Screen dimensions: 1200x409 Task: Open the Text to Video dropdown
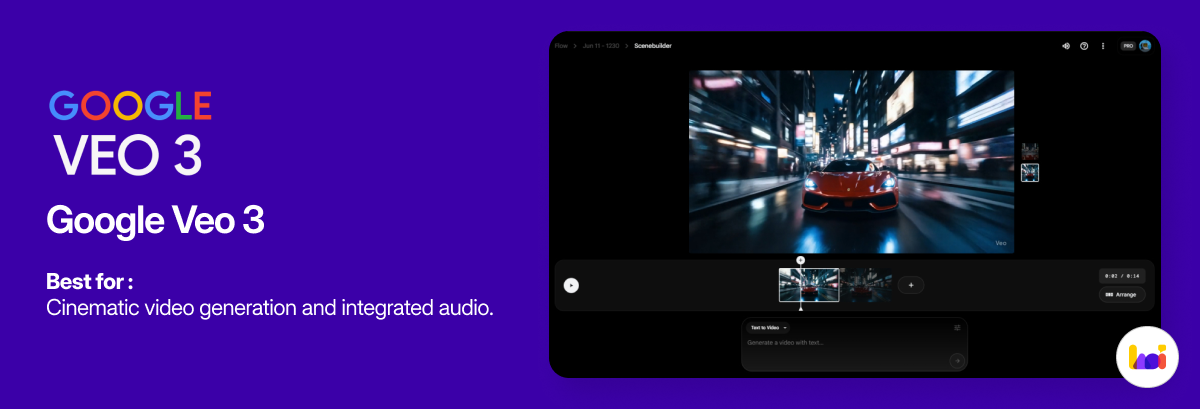pyautogui.click(x=769, y=327)
